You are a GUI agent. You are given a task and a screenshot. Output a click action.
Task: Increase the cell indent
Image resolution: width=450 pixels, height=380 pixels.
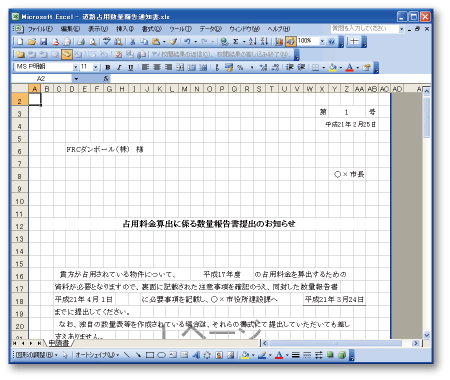[x=301, y=68]
